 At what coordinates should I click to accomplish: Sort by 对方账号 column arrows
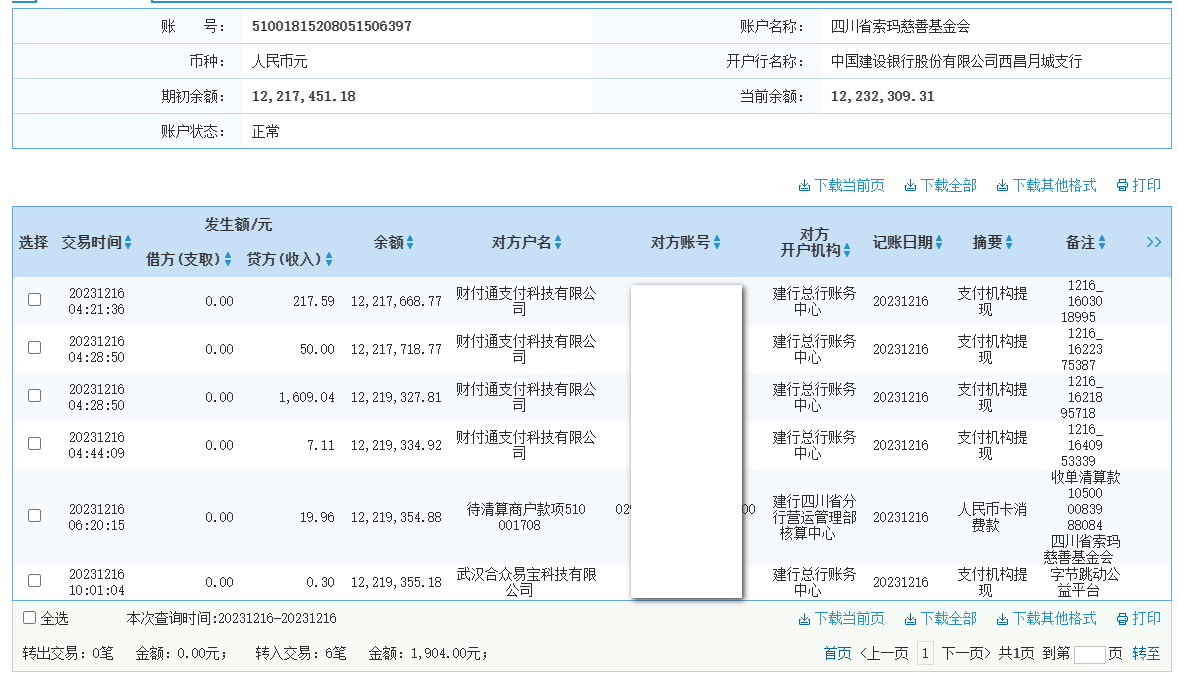tap(717, 242)
